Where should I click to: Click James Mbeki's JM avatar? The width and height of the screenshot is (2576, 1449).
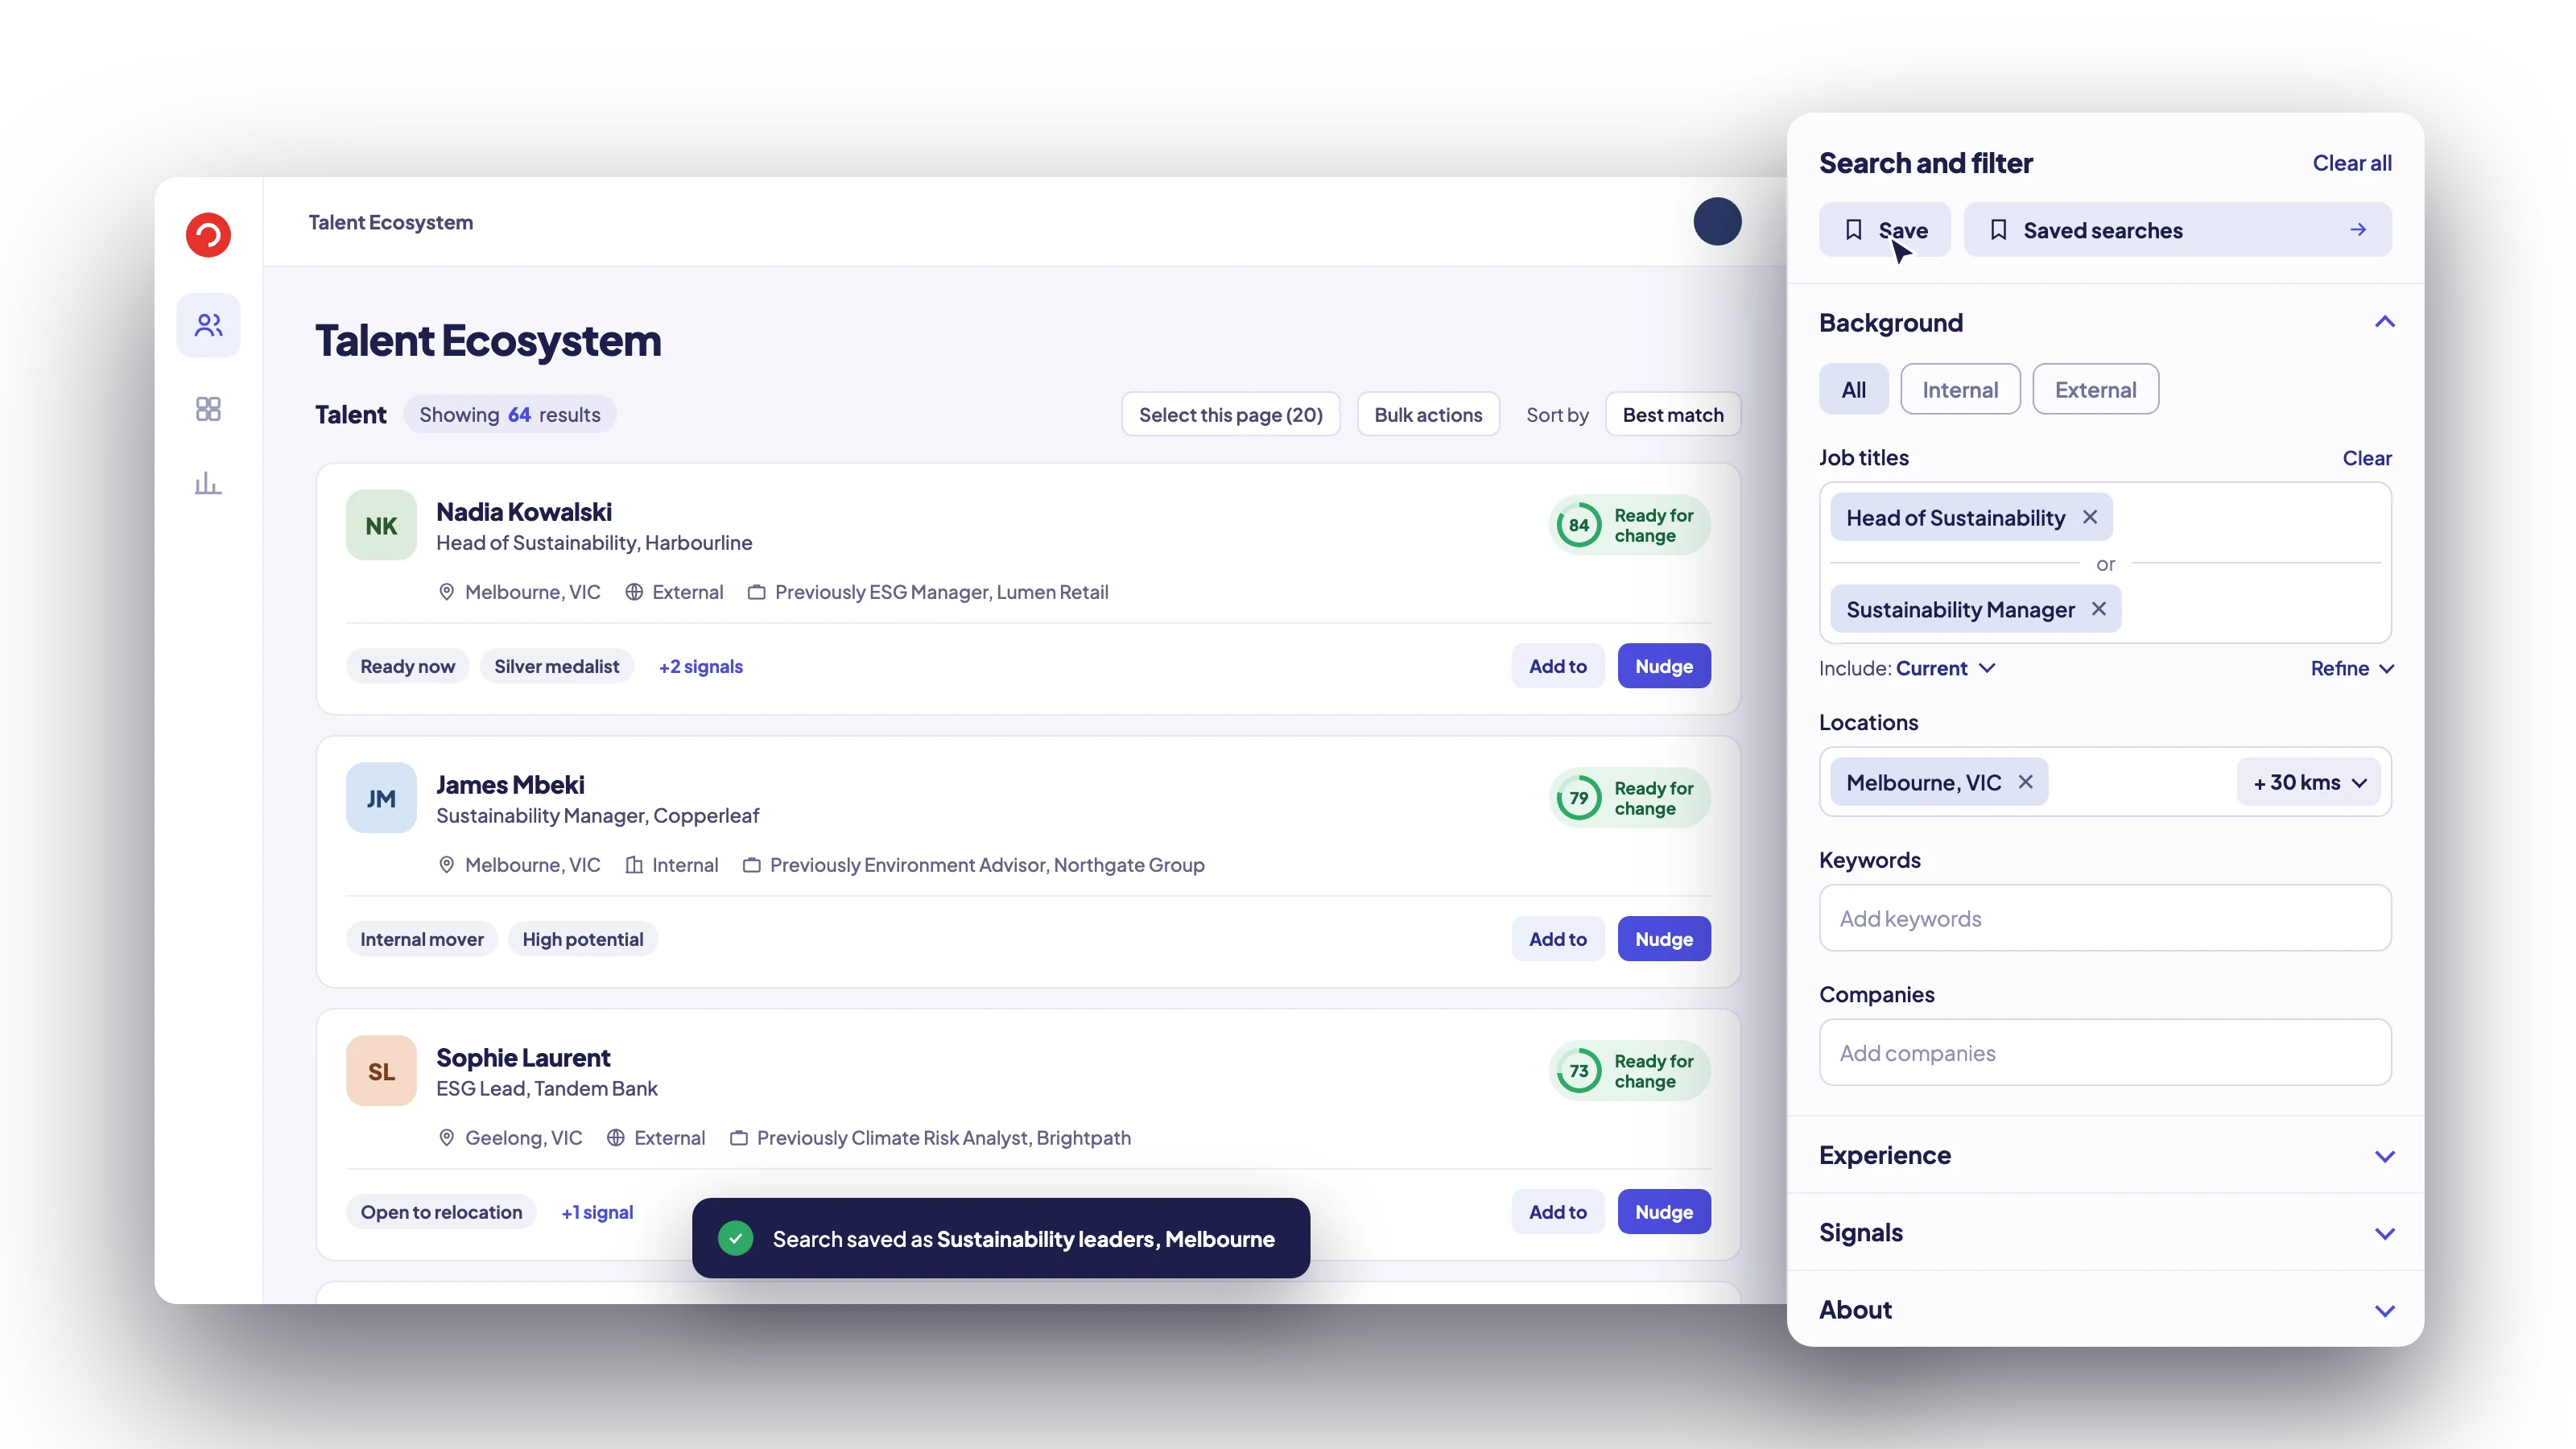pyautogui.click(x=381, y=798)
